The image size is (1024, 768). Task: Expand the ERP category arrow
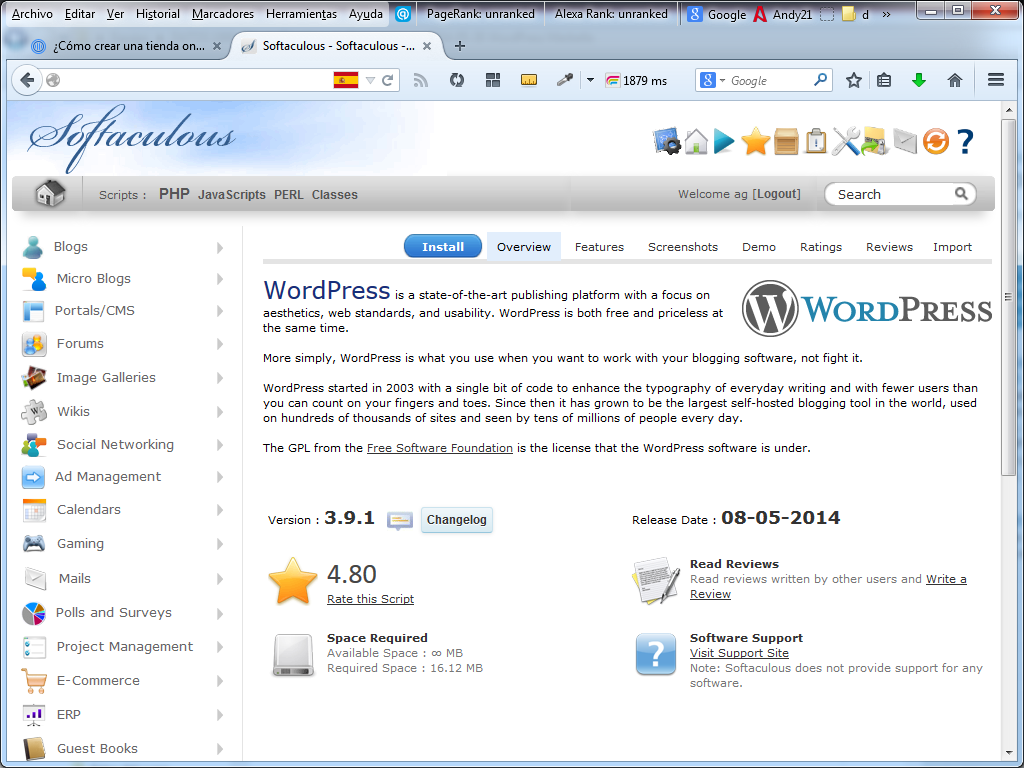(x=220, y=715)
